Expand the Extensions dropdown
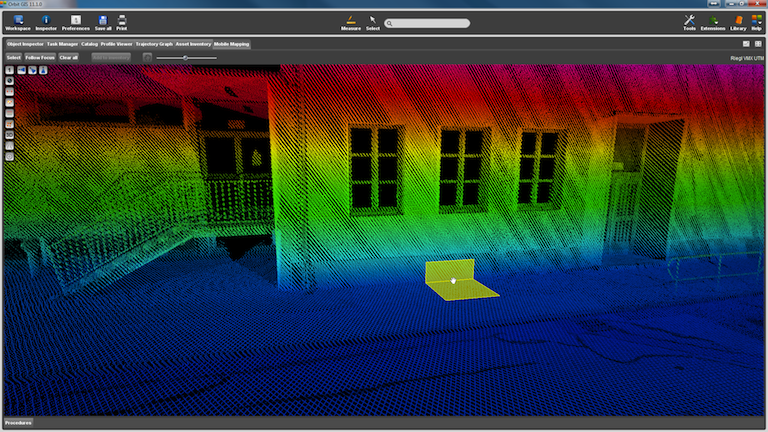 [713, 21]
